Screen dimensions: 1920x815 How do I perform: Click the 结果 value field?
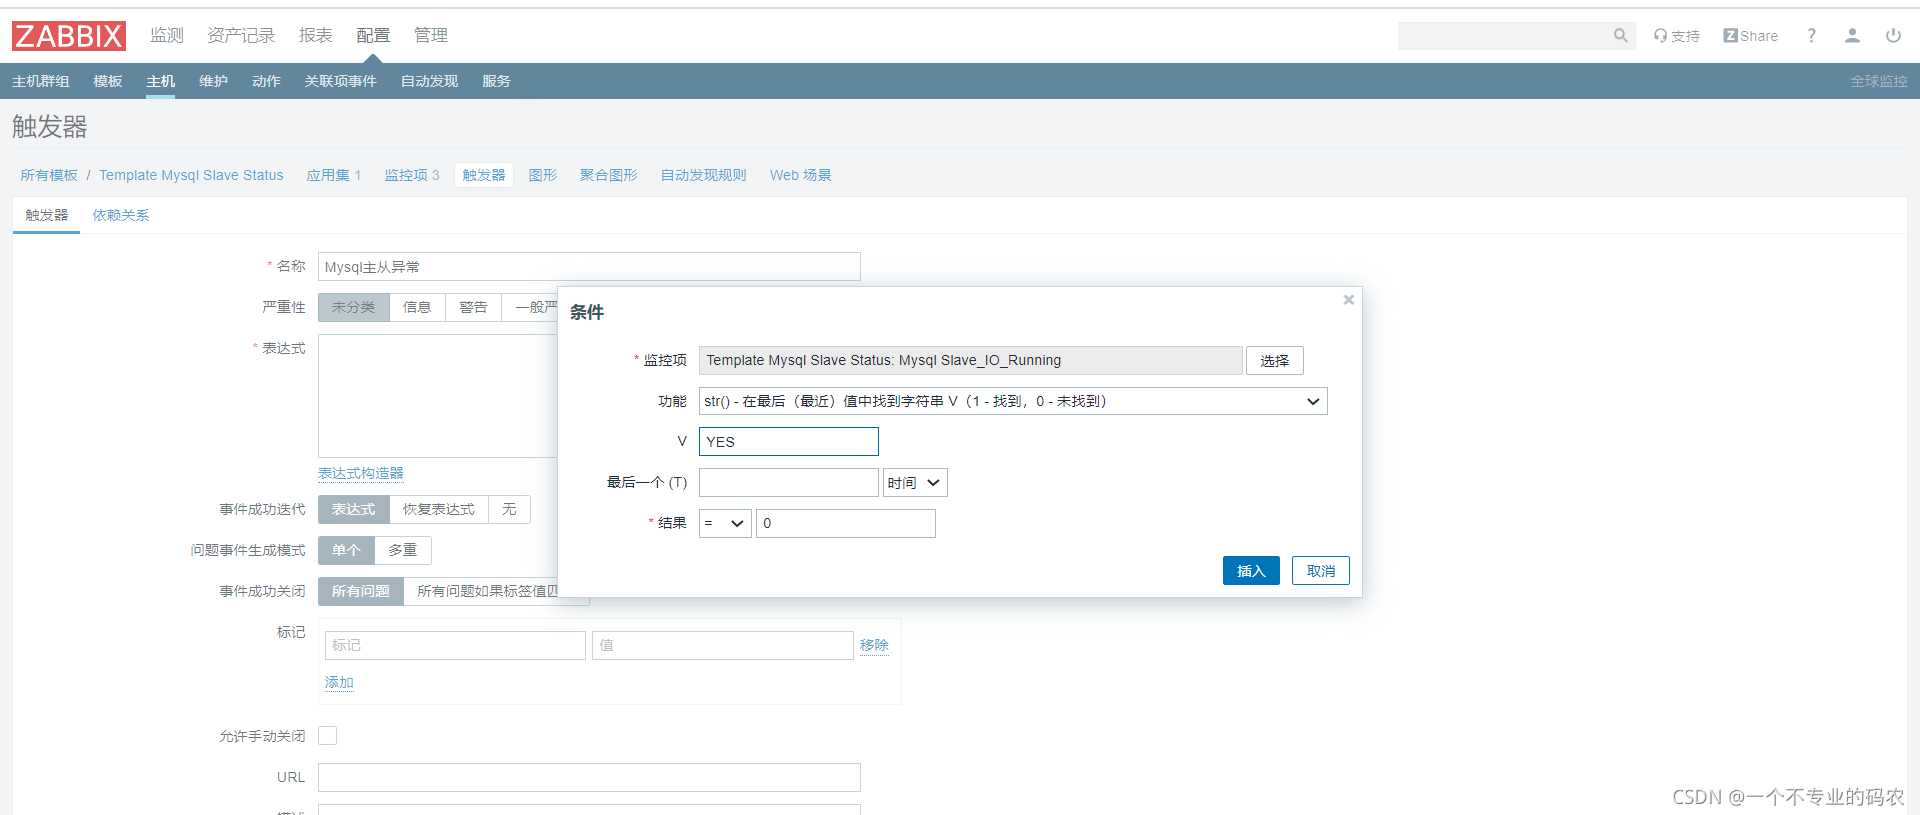(x=846, y=524)
